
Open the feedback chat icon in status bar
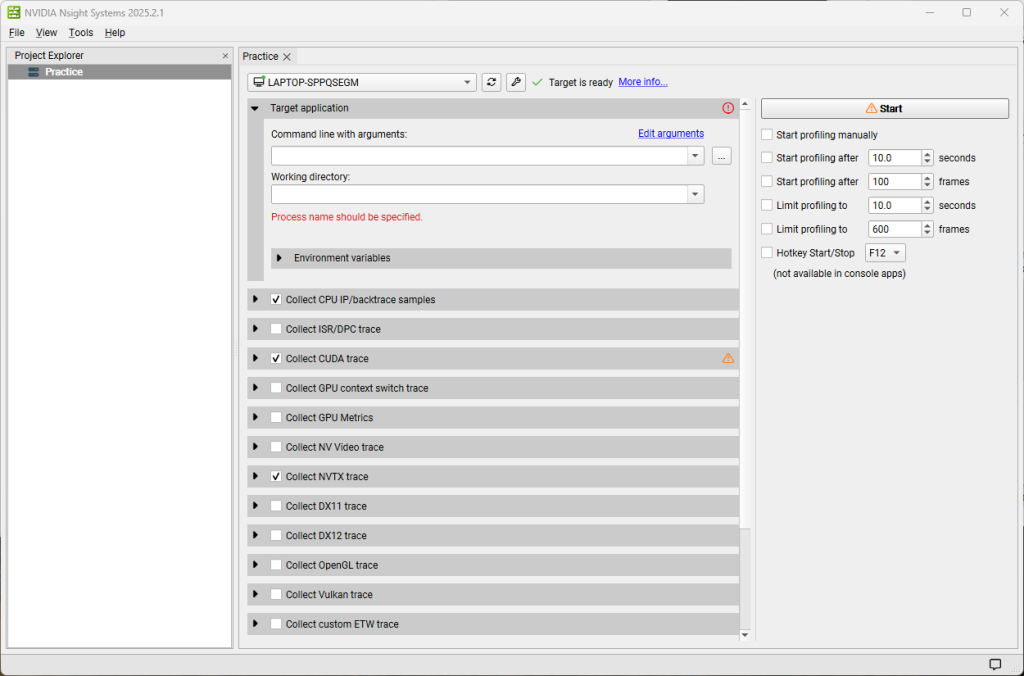[x=995, y=664]
